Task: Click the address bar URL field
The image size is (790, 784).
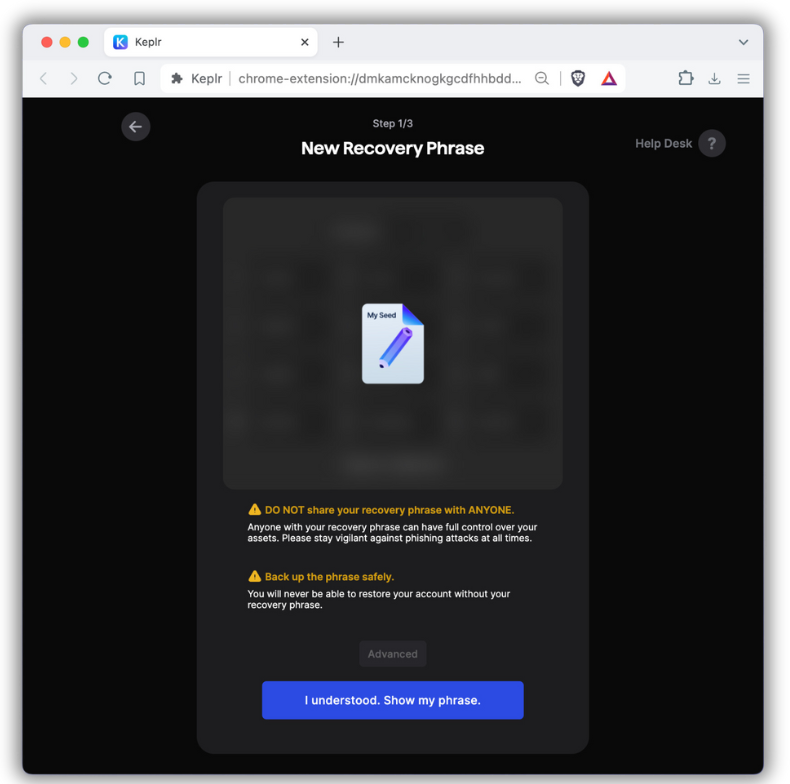Action: [380, 78]
